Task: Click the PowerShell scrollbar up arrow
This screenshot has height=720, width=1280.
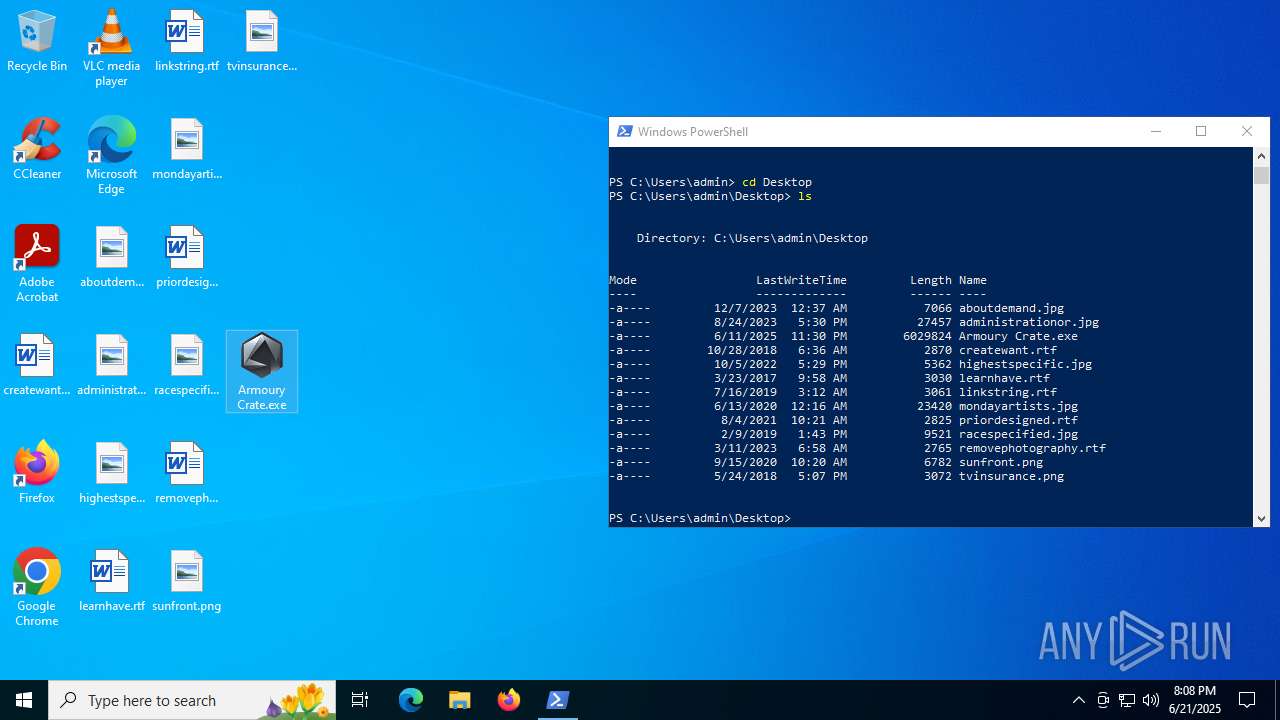Action: click(1261, 156)
